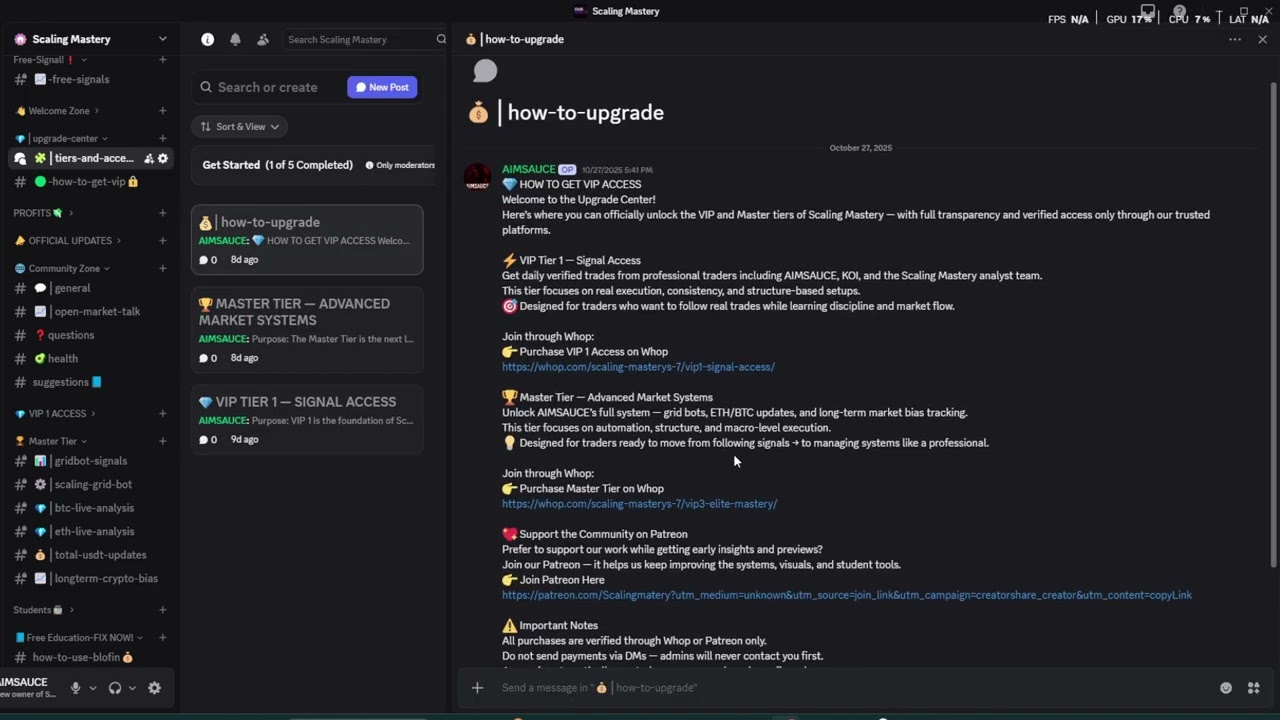Open microphone input options arrow
Screen dimensions: 1280x720
92,688
